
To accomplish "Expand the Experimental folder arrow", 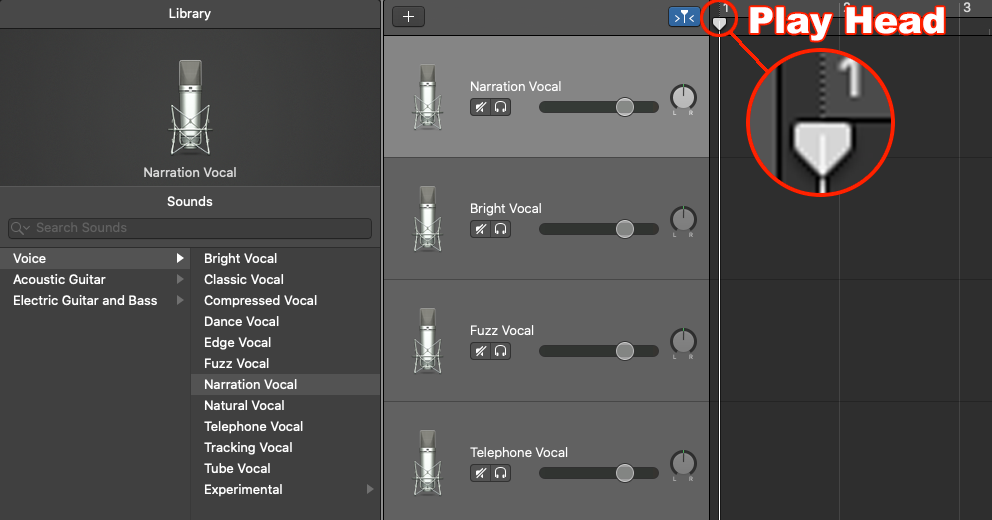I will (x=369, y=489).
